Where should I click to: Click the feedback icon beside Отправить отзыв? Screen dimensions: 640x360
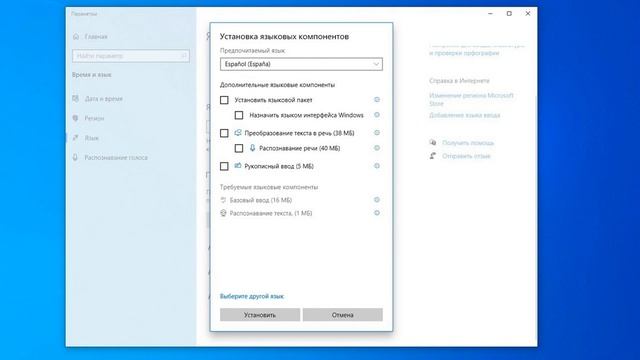[x=433, y=156]
